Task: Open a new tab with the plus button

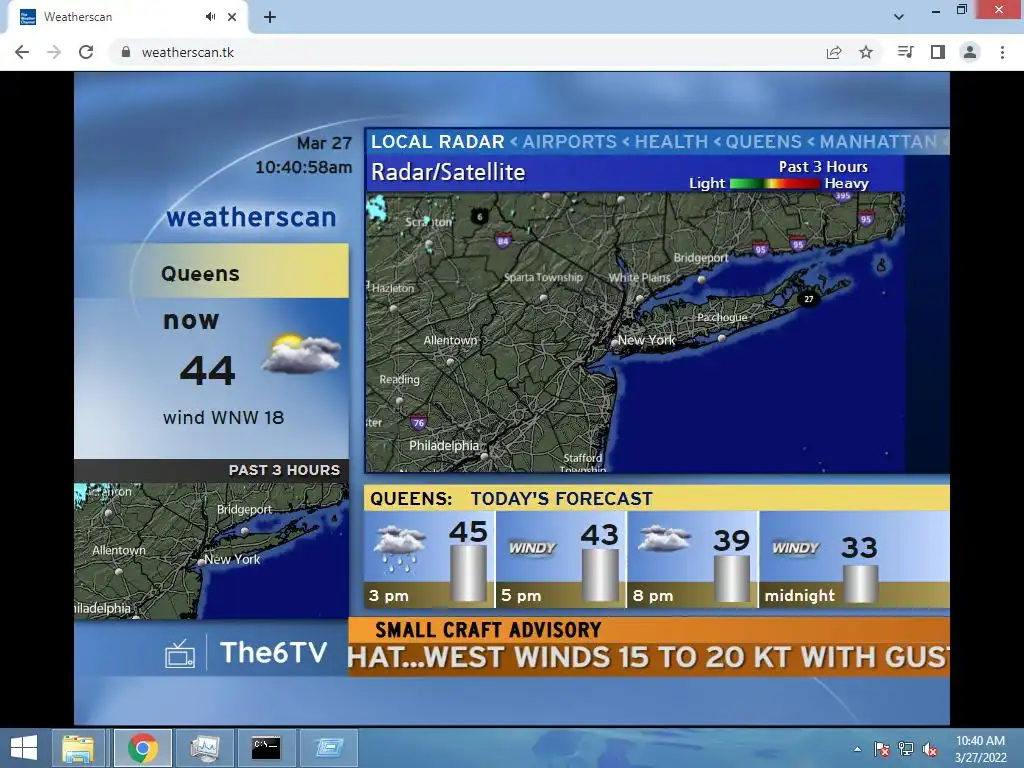Action: 270,17
